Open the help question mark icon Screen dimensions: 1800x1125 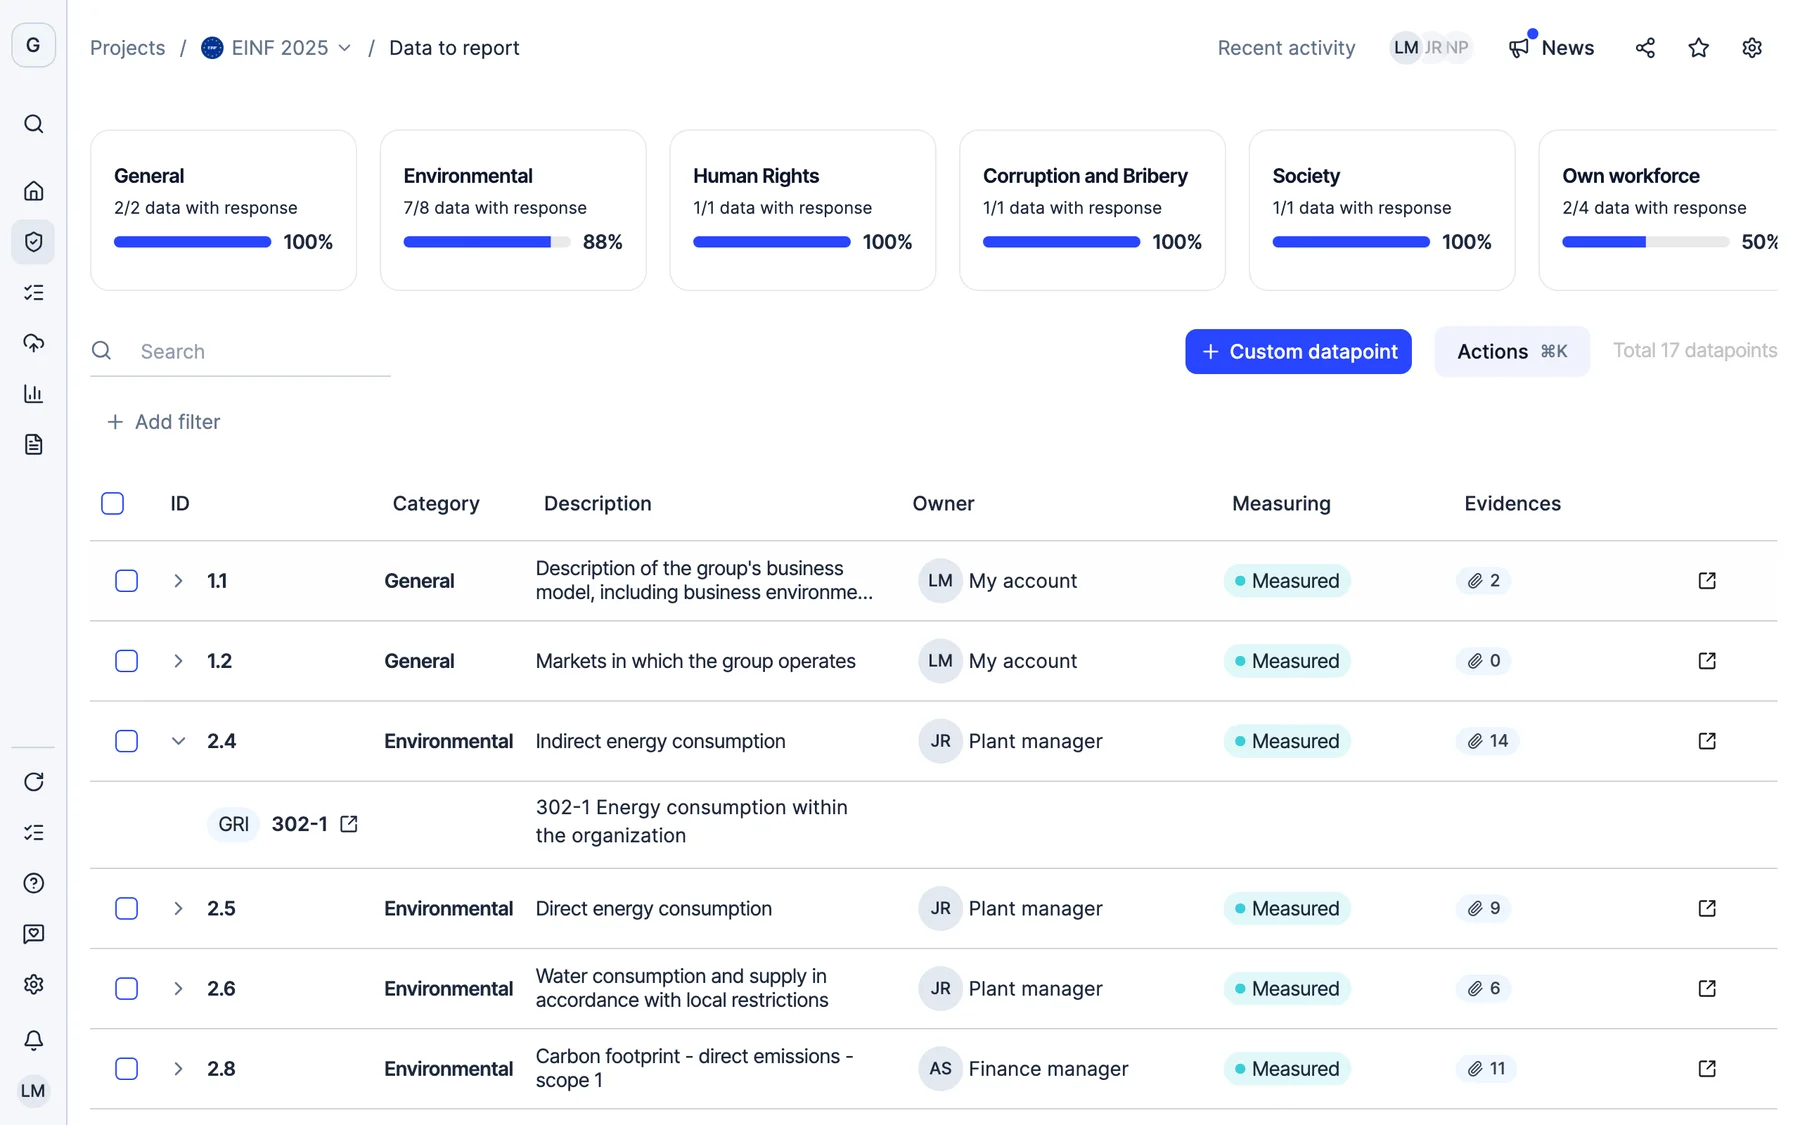pyautogui.click(x=34, y=883)
